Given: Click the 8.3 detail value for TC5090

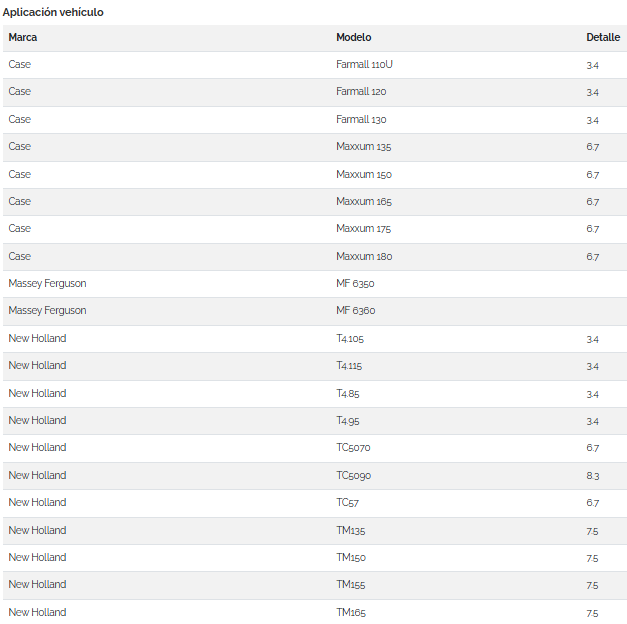Looking at the screenshot, I should [592, 476].
